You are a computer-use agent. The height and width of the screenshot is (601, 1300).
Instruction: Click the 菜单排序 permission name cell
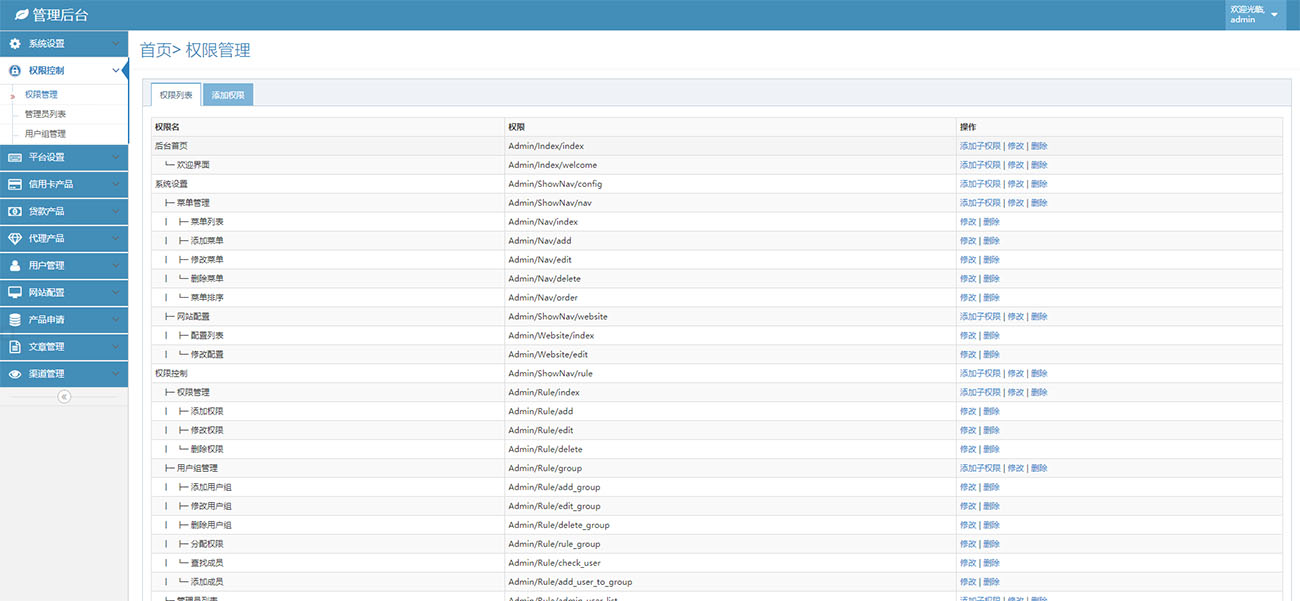327,298
